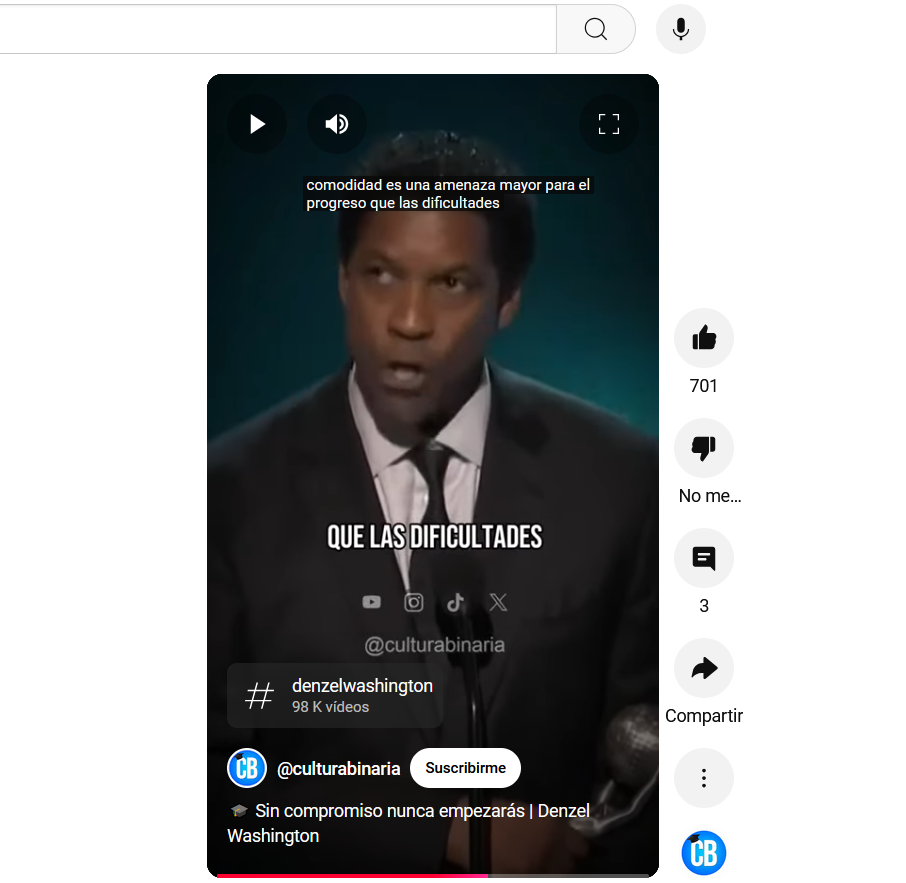Click the Suscribirme button

(x=465, y=768)
